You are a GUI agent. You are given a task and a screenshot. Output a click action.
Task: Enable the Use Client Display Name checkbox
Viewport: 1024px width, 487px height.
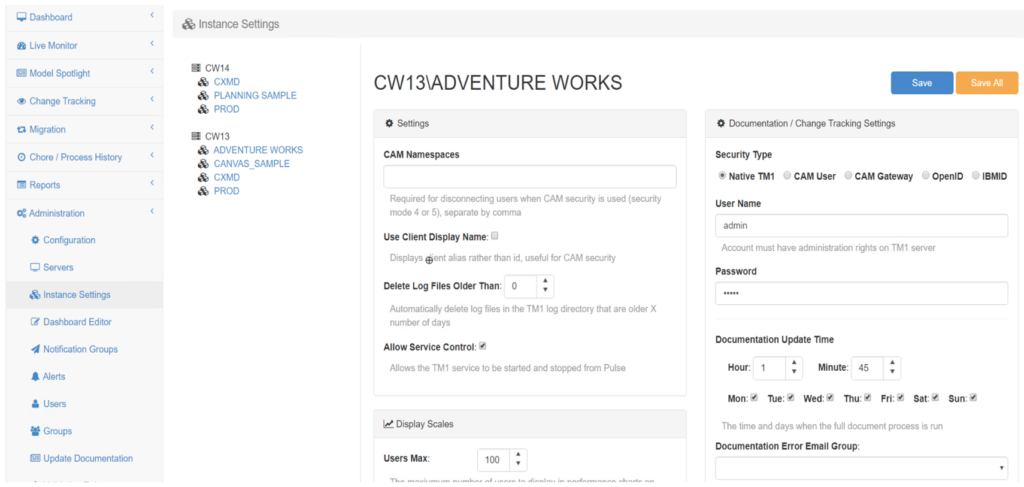pos(494,236)
